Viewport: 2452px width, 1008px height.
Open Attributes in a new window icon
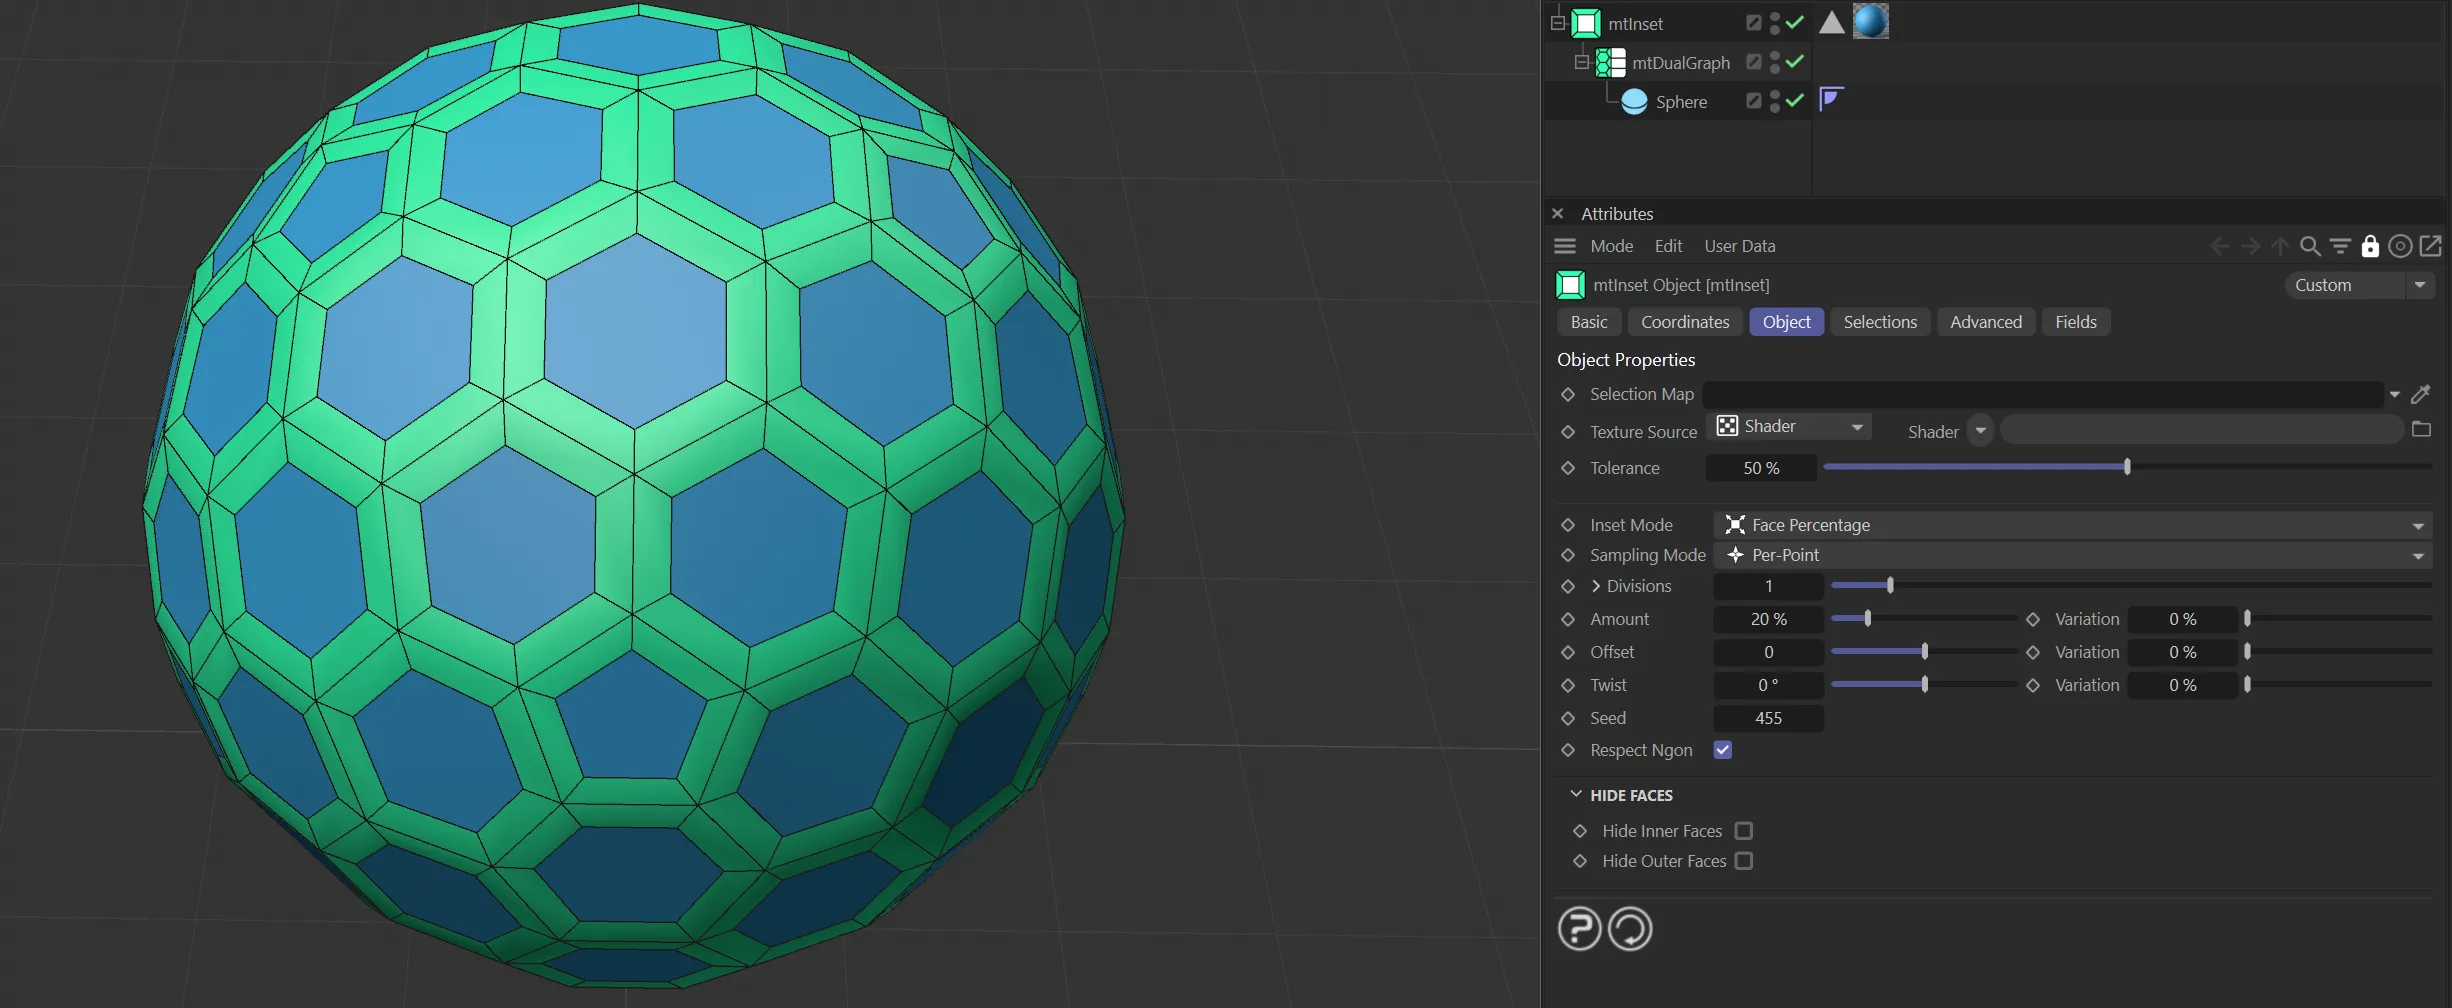[x=2430, y=246]
